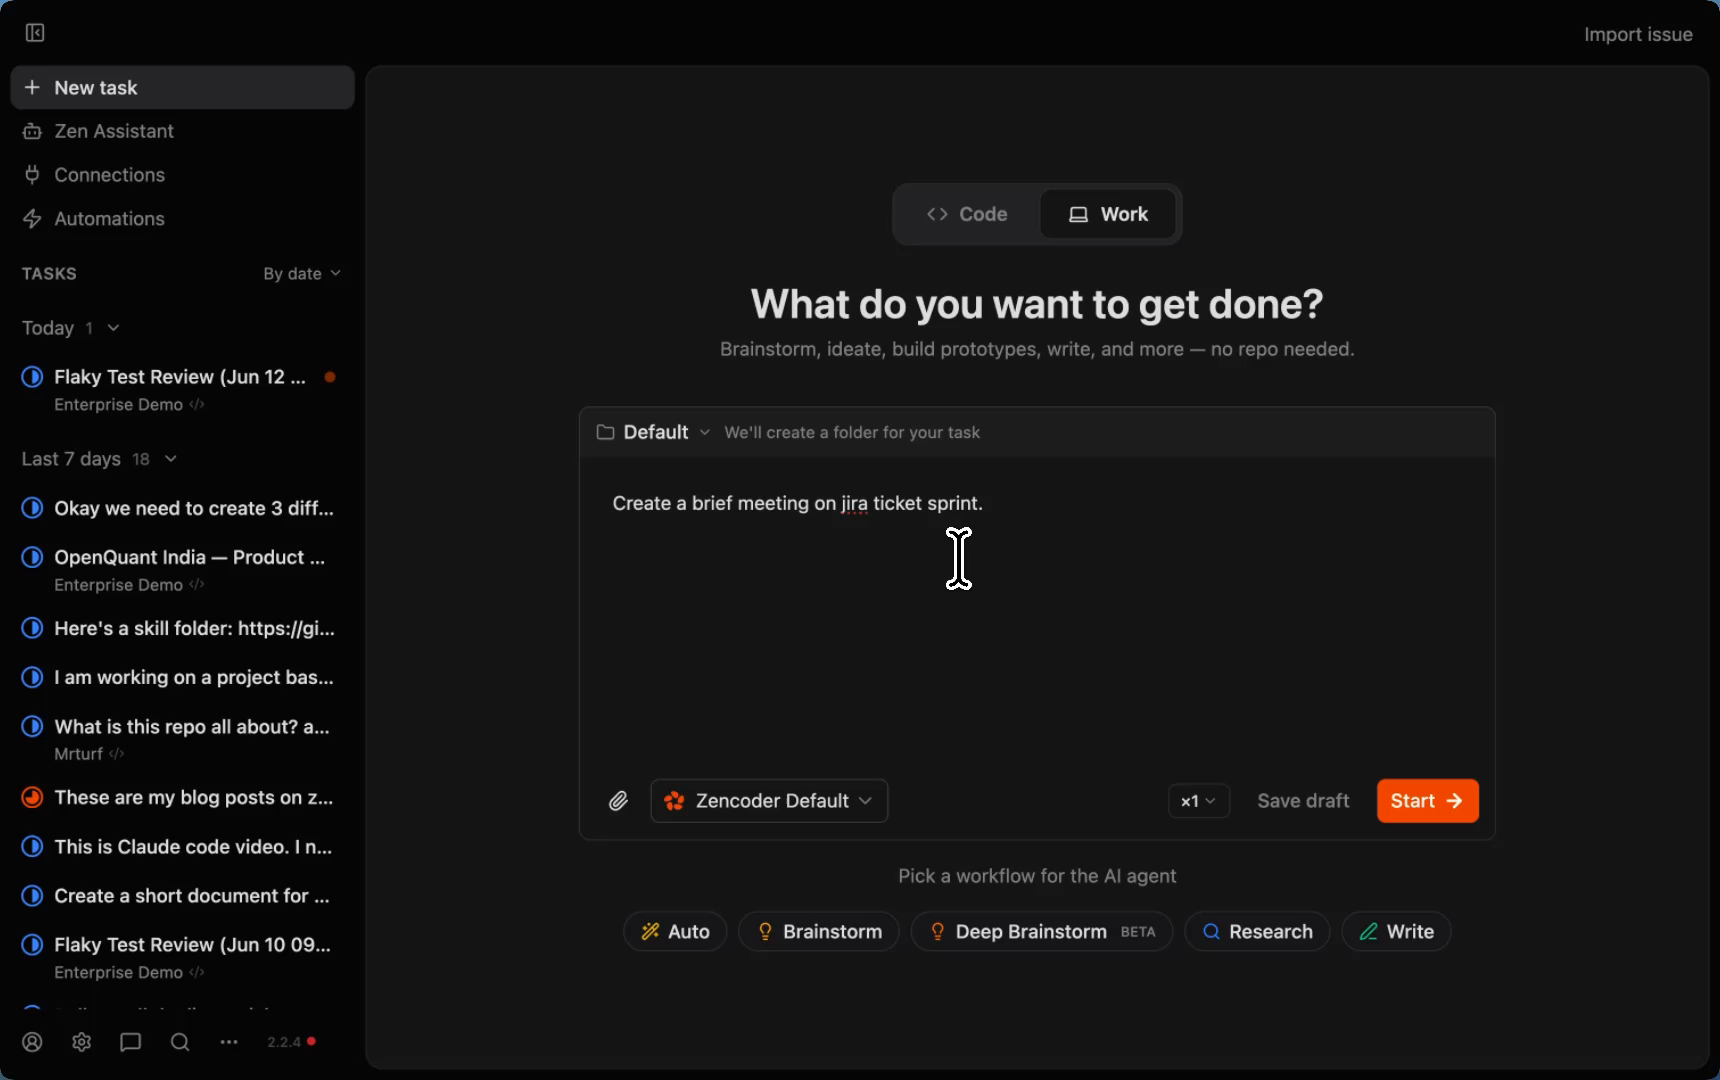The width and height of the screenshot is (1720, 1080).
Task: Click the code icon beside Mrturf
Action: click(x=116, y=754)
